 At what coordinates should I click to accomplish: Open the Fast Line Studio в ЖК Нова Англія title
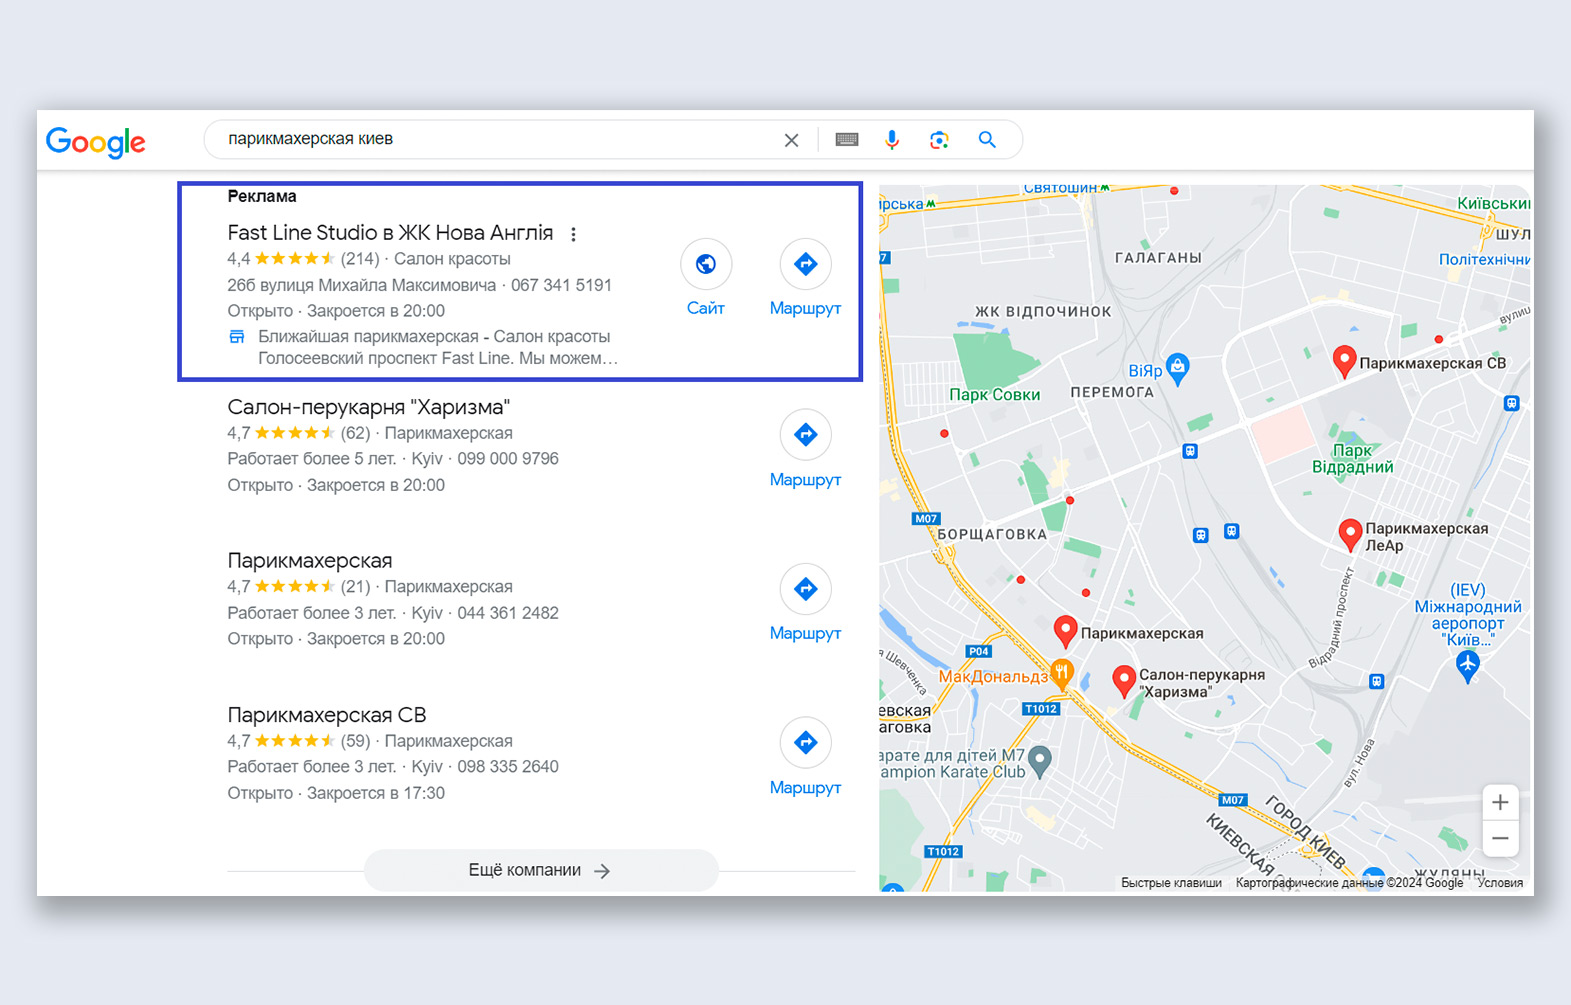390,233
